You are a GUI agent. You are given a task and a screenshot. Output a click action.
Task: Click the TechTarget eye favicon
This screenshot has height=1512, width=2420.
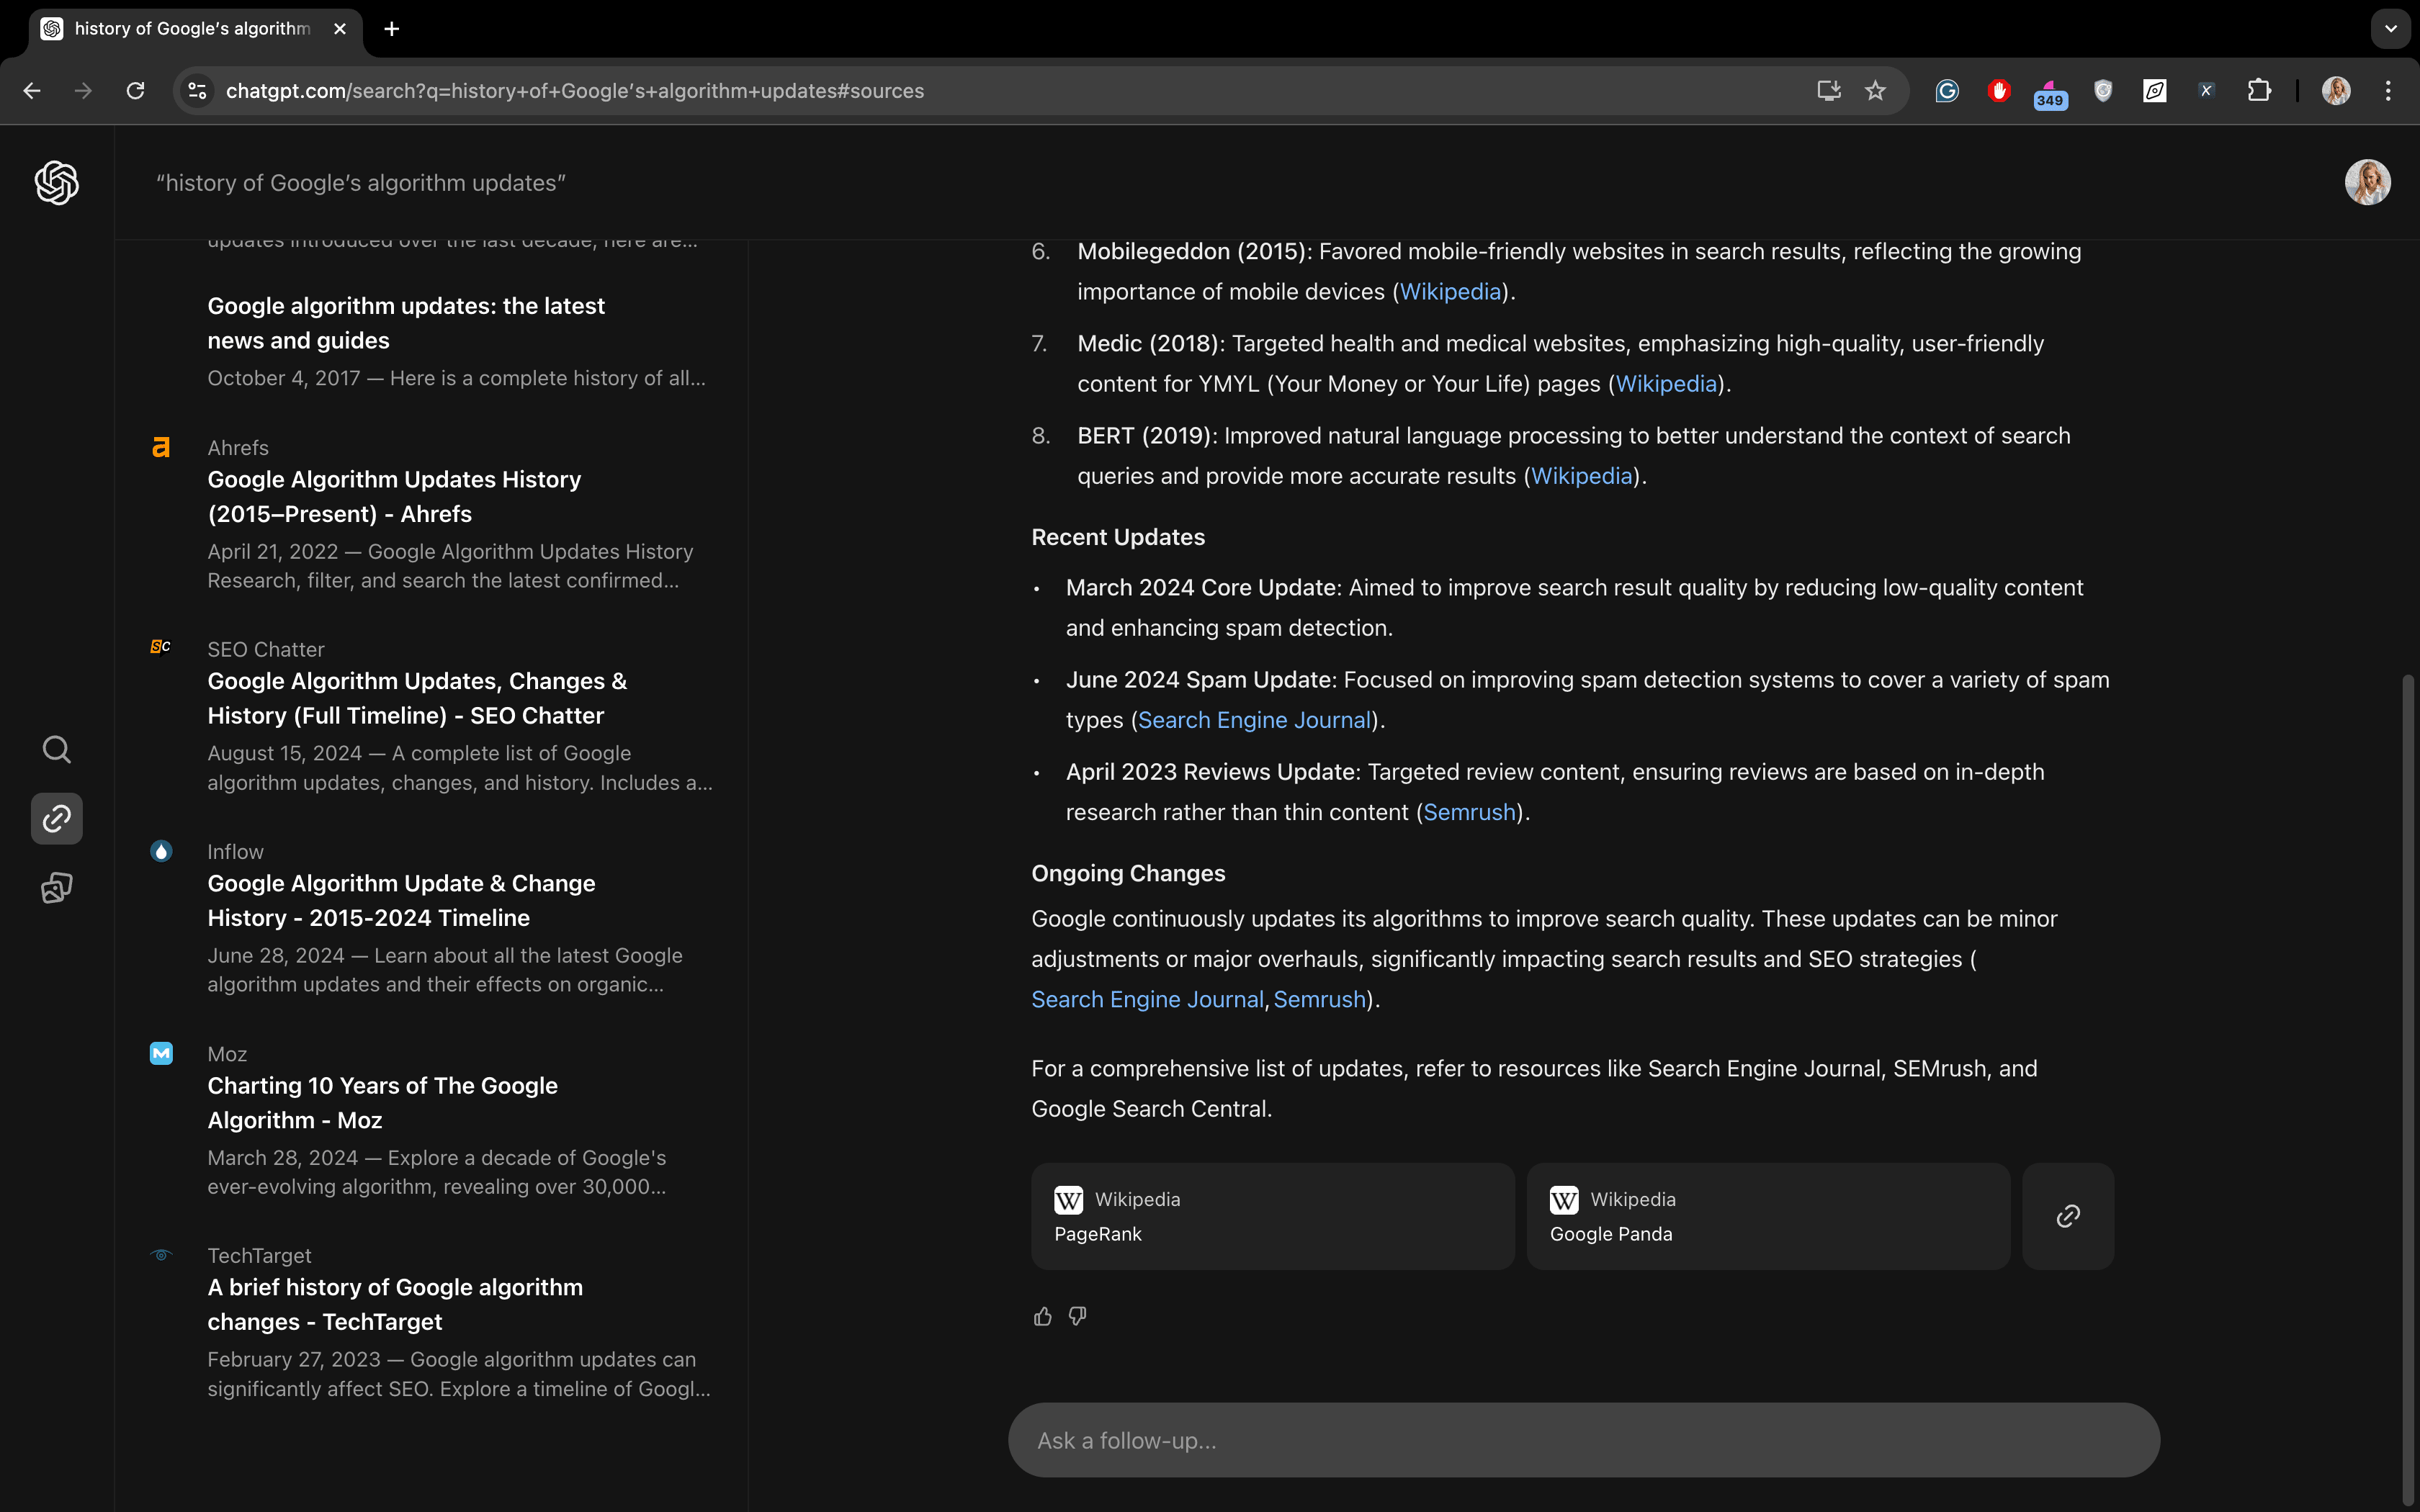coord(161,1255)
